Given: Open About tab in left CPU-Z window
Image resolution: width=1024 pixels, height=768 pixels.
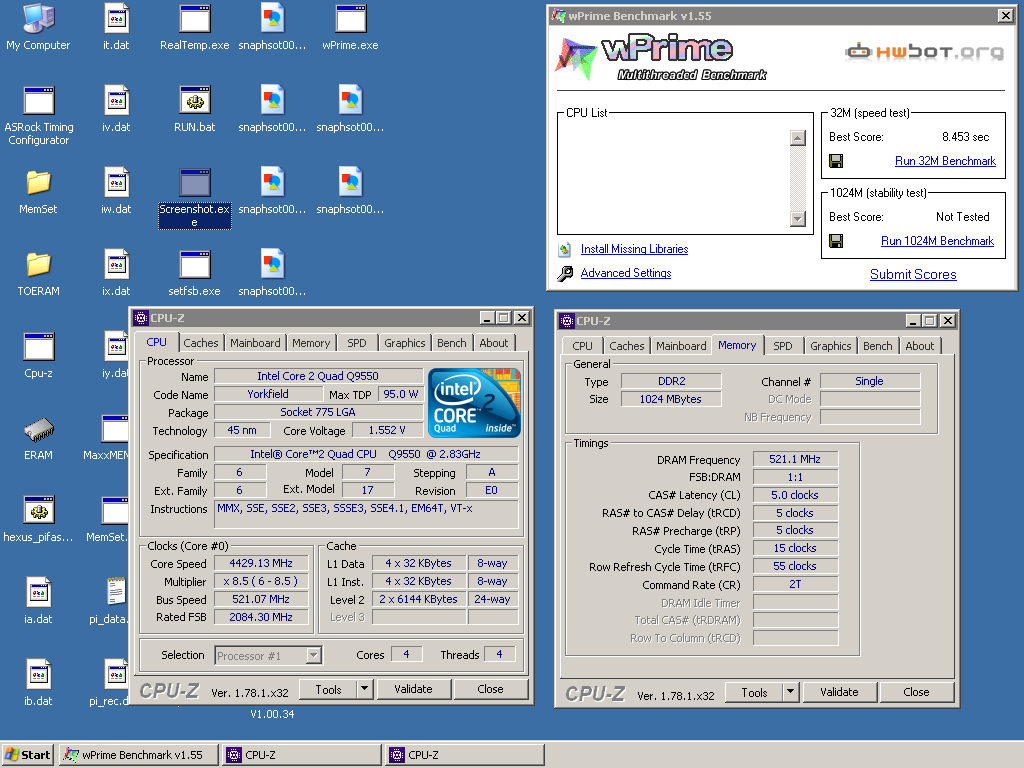Looking at the screenshot, I should 494,343.
